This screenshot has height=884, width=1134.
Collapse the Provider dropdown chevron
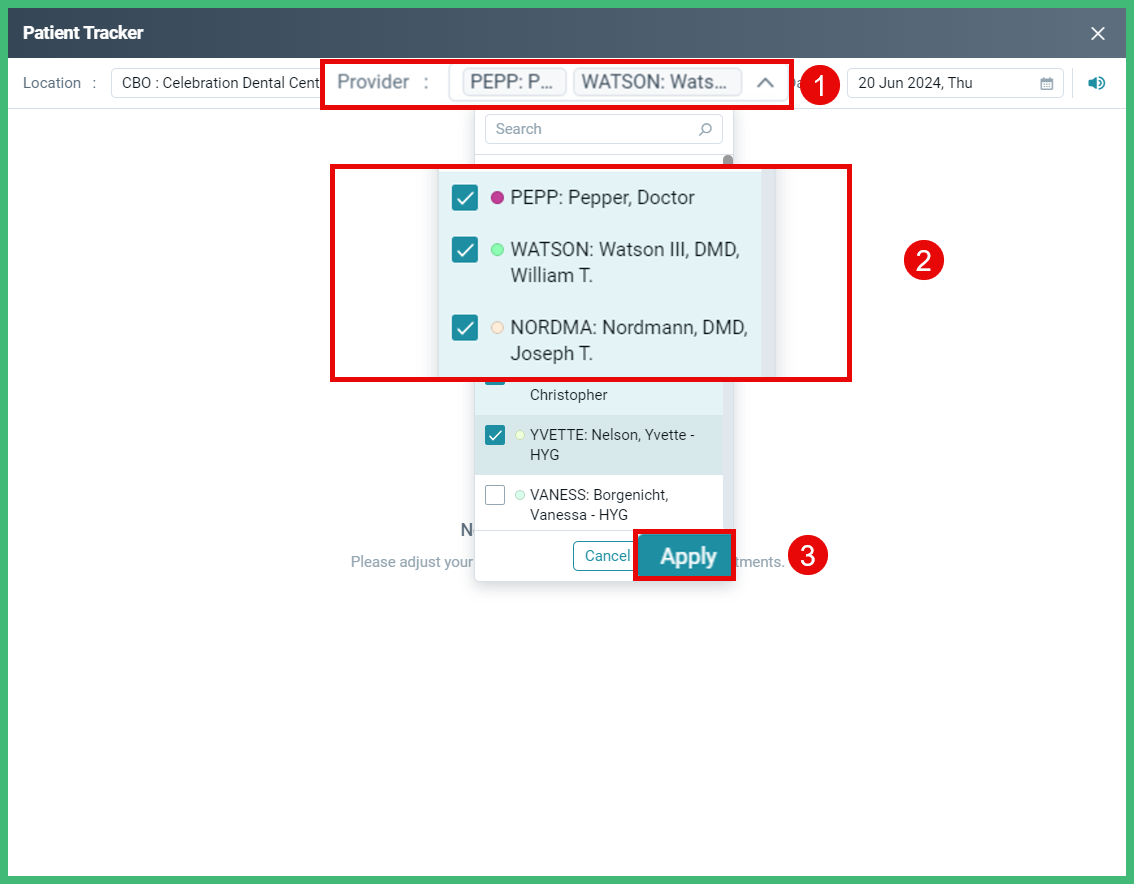(x=765, y=83)
